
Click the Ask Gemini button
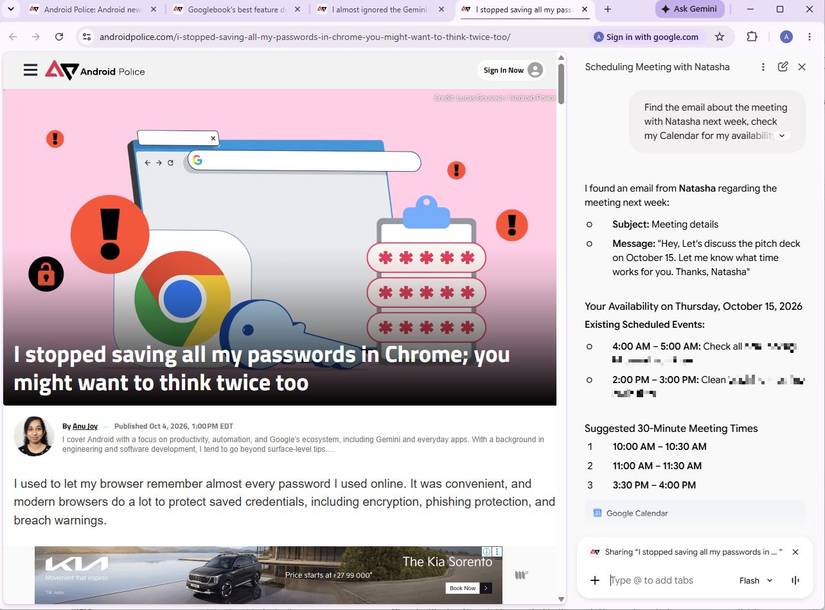689,9
